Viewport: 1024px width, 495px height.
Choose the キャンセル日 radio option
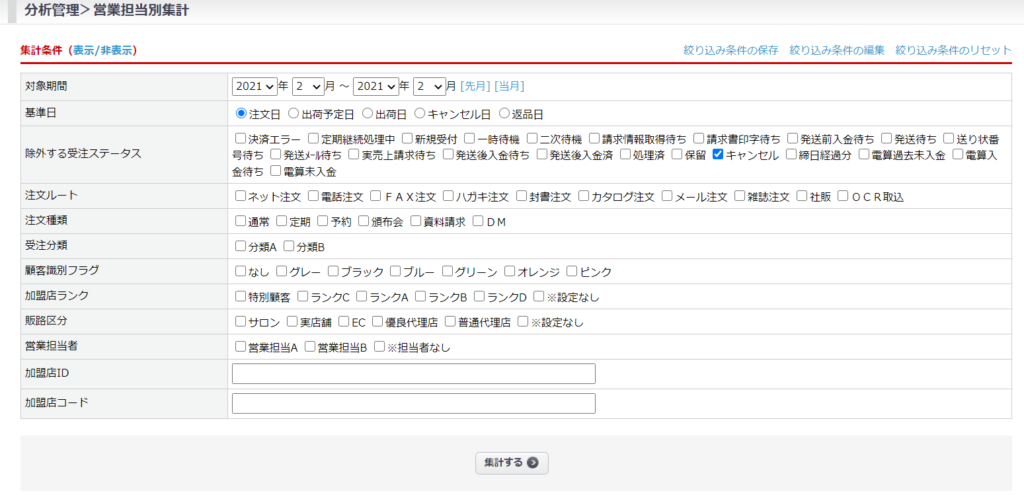[x=420, y=114]
